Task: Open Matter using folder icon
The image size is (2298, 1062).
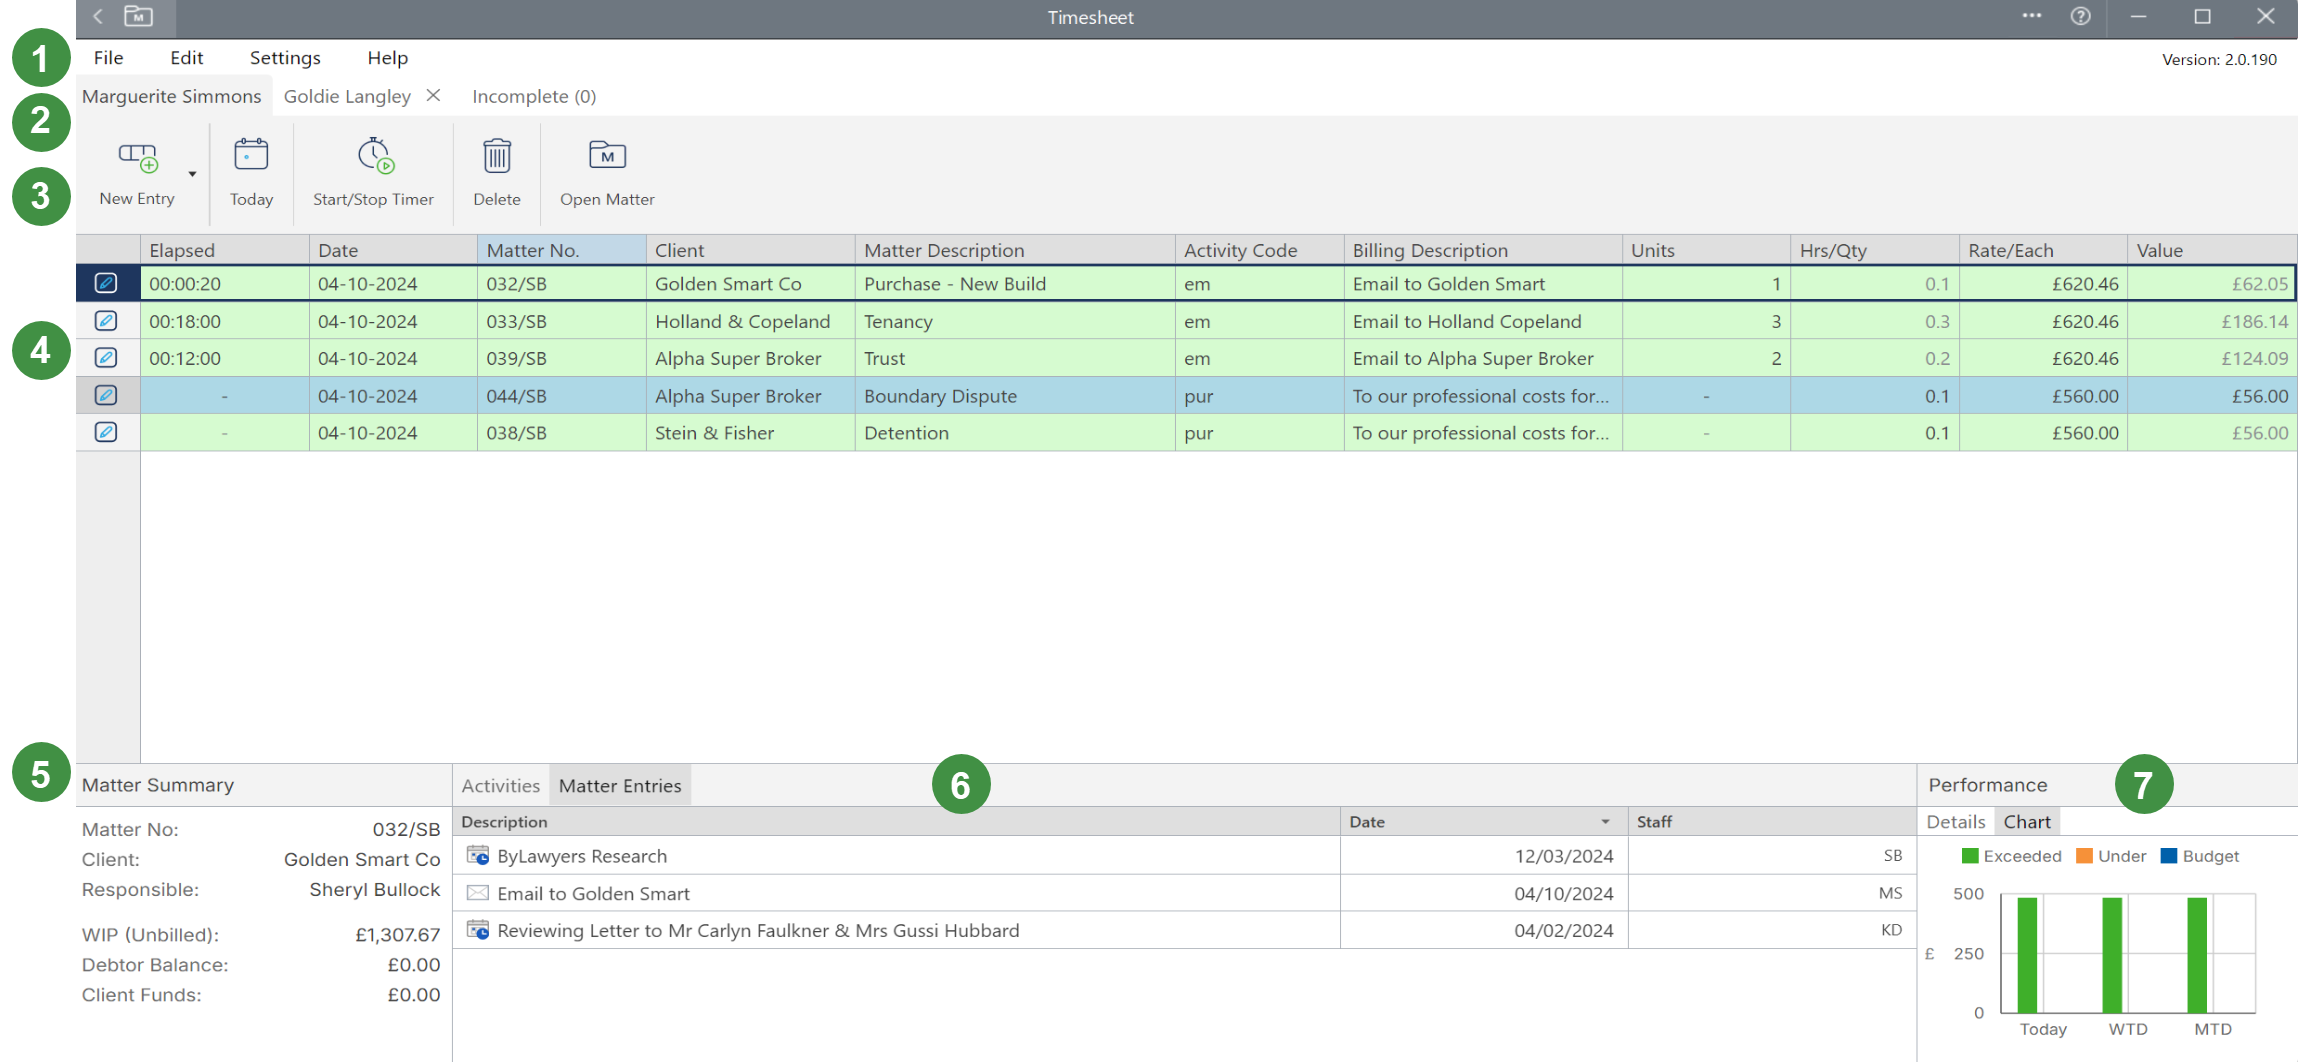Action: pos(607,156)
